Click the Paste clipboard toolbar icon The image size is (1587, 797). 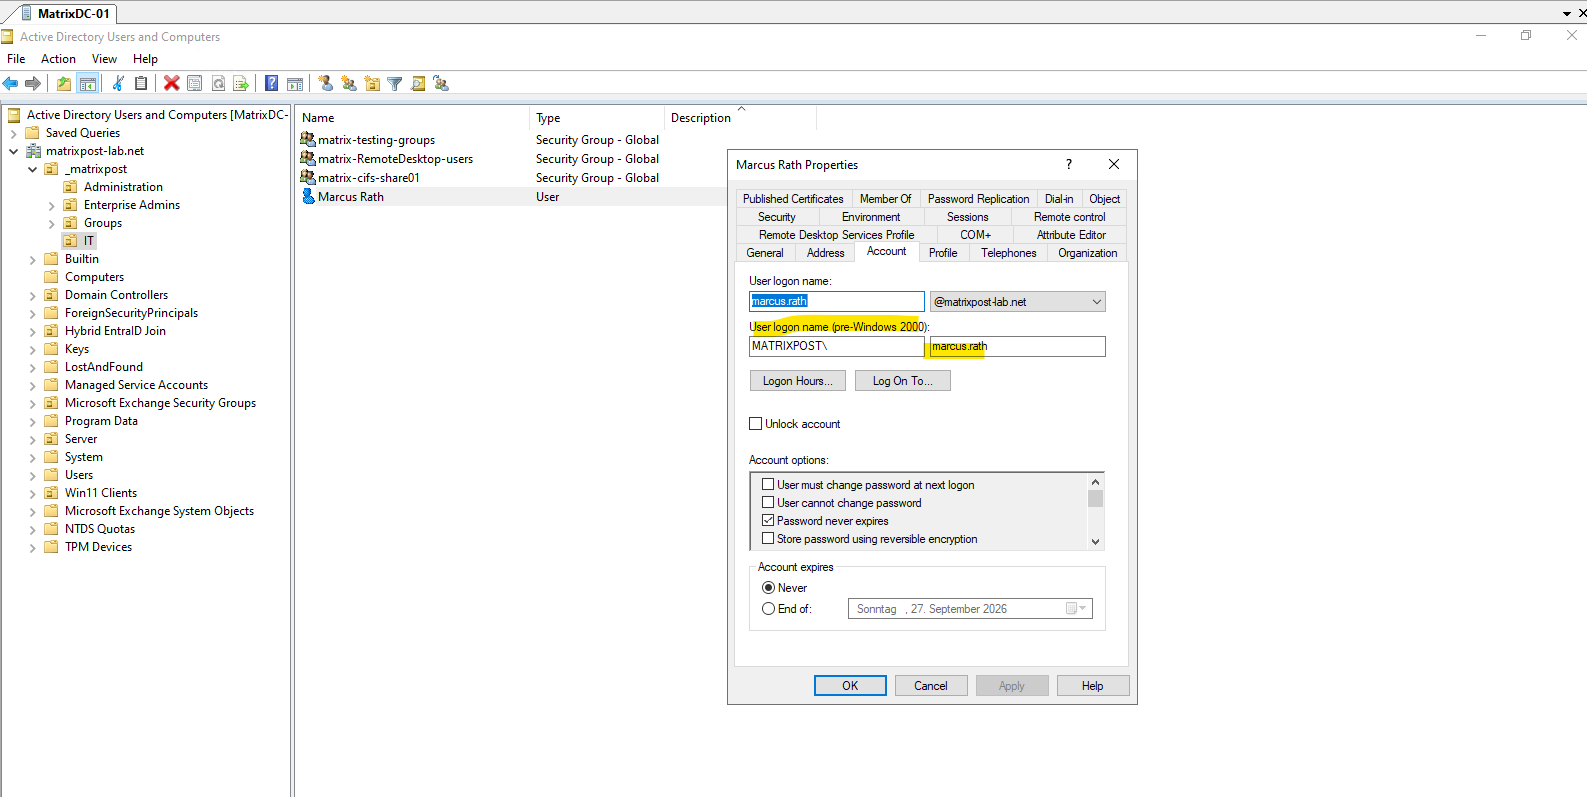[141, 84]
